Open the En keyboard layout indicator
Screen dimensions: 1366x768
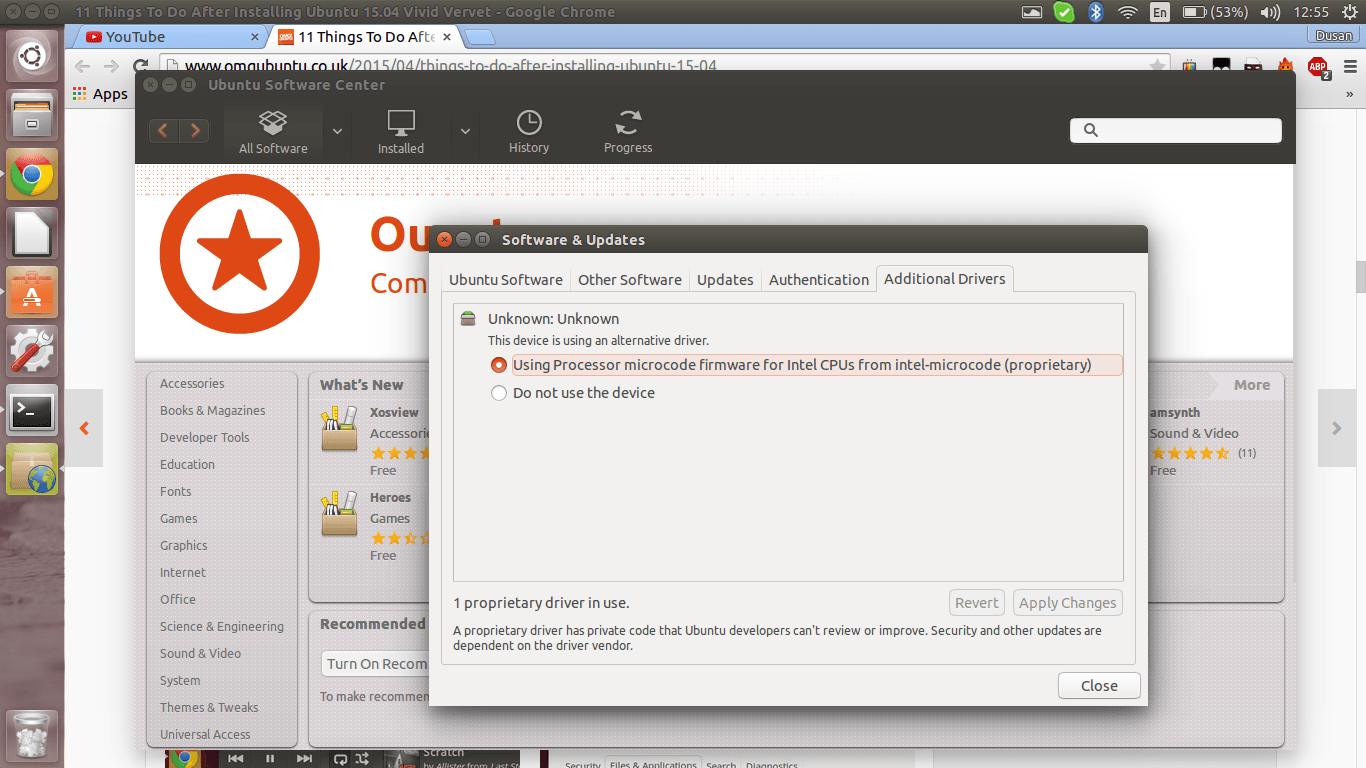tap(1159, 12)
